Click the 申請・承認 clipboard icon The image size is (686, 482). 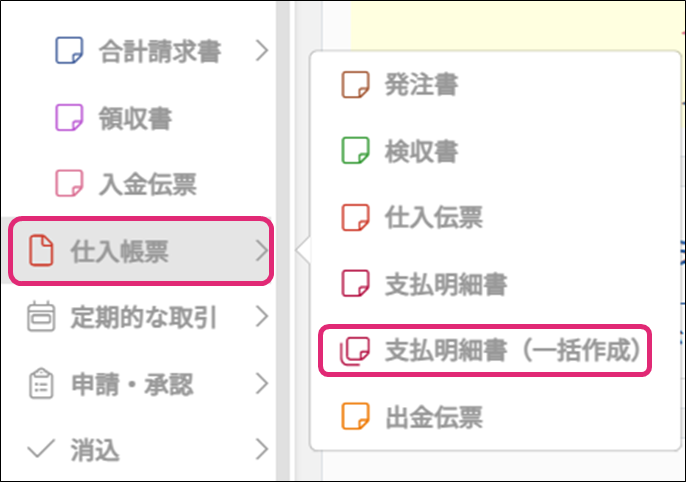[40, 384]
